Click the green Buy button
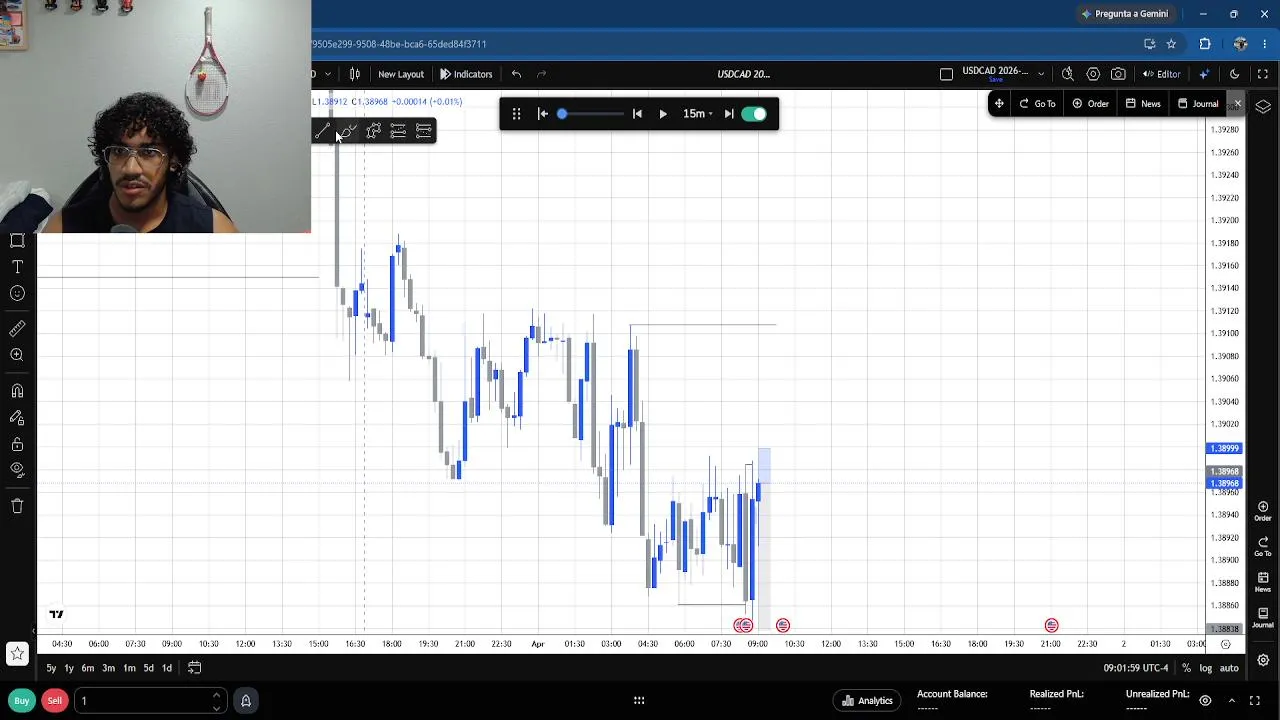 pos(21,701)
